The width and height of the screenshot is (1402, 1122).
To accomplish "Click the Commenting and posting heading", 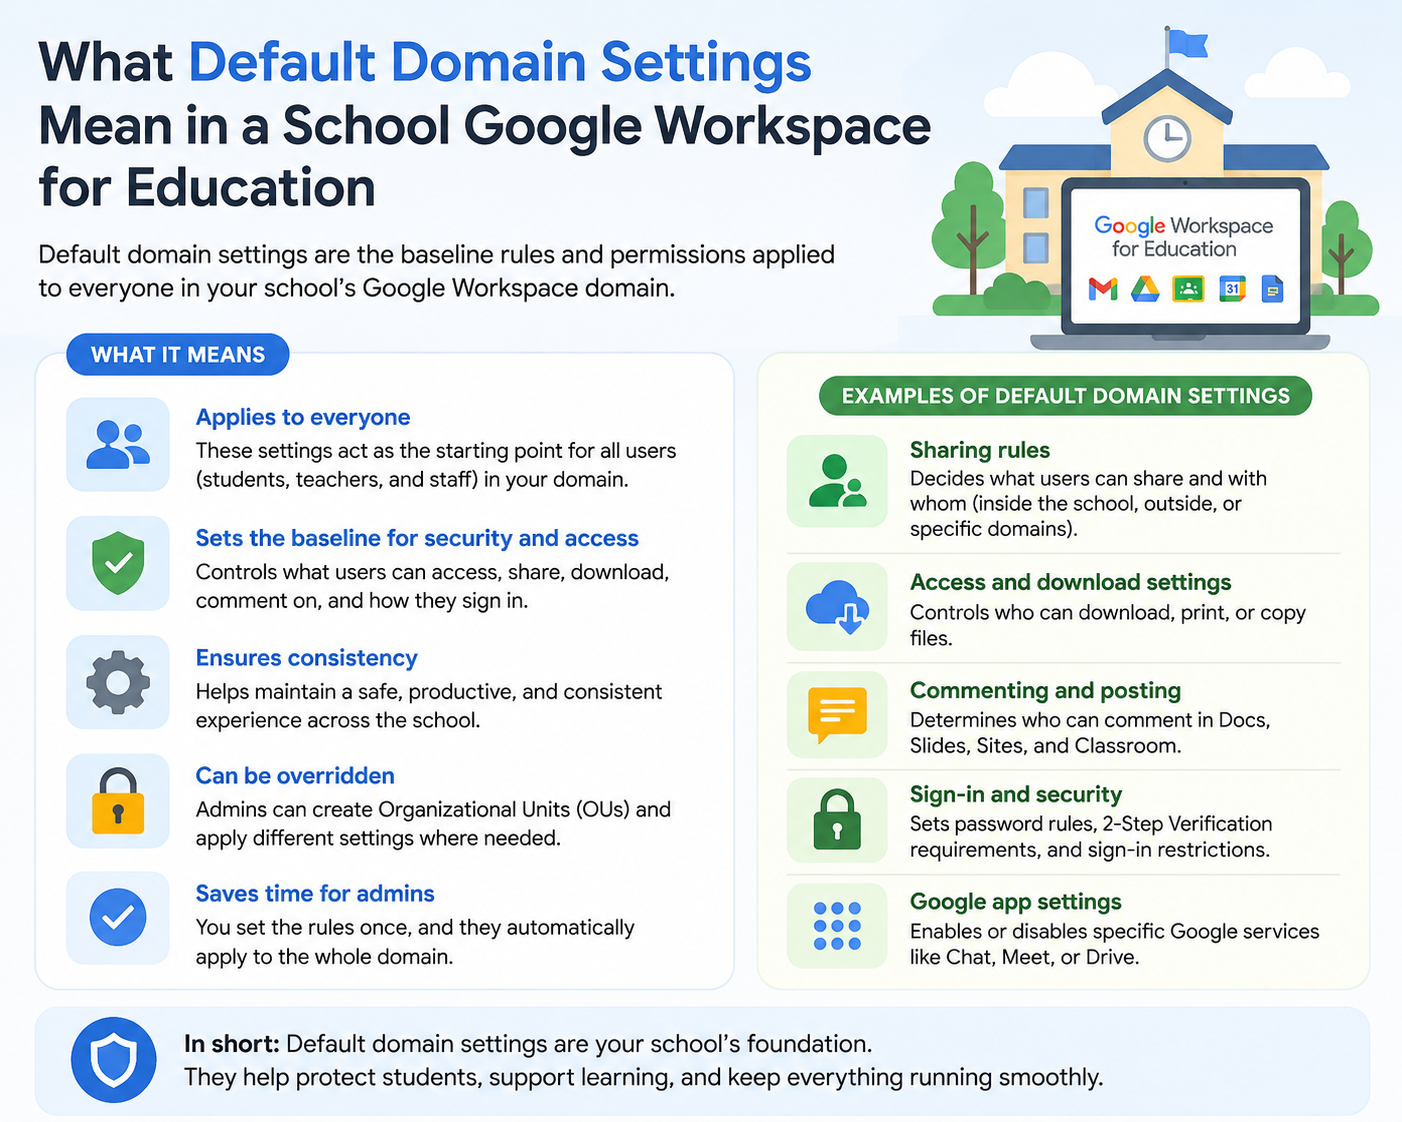I will coord(1046,690).
